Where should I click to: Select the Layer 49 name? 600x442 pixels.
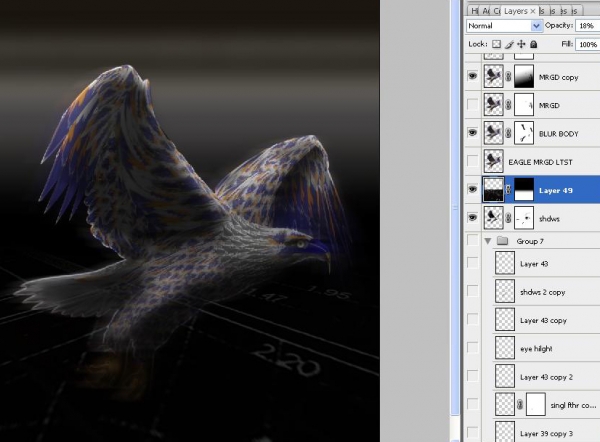tap(556, 191)
